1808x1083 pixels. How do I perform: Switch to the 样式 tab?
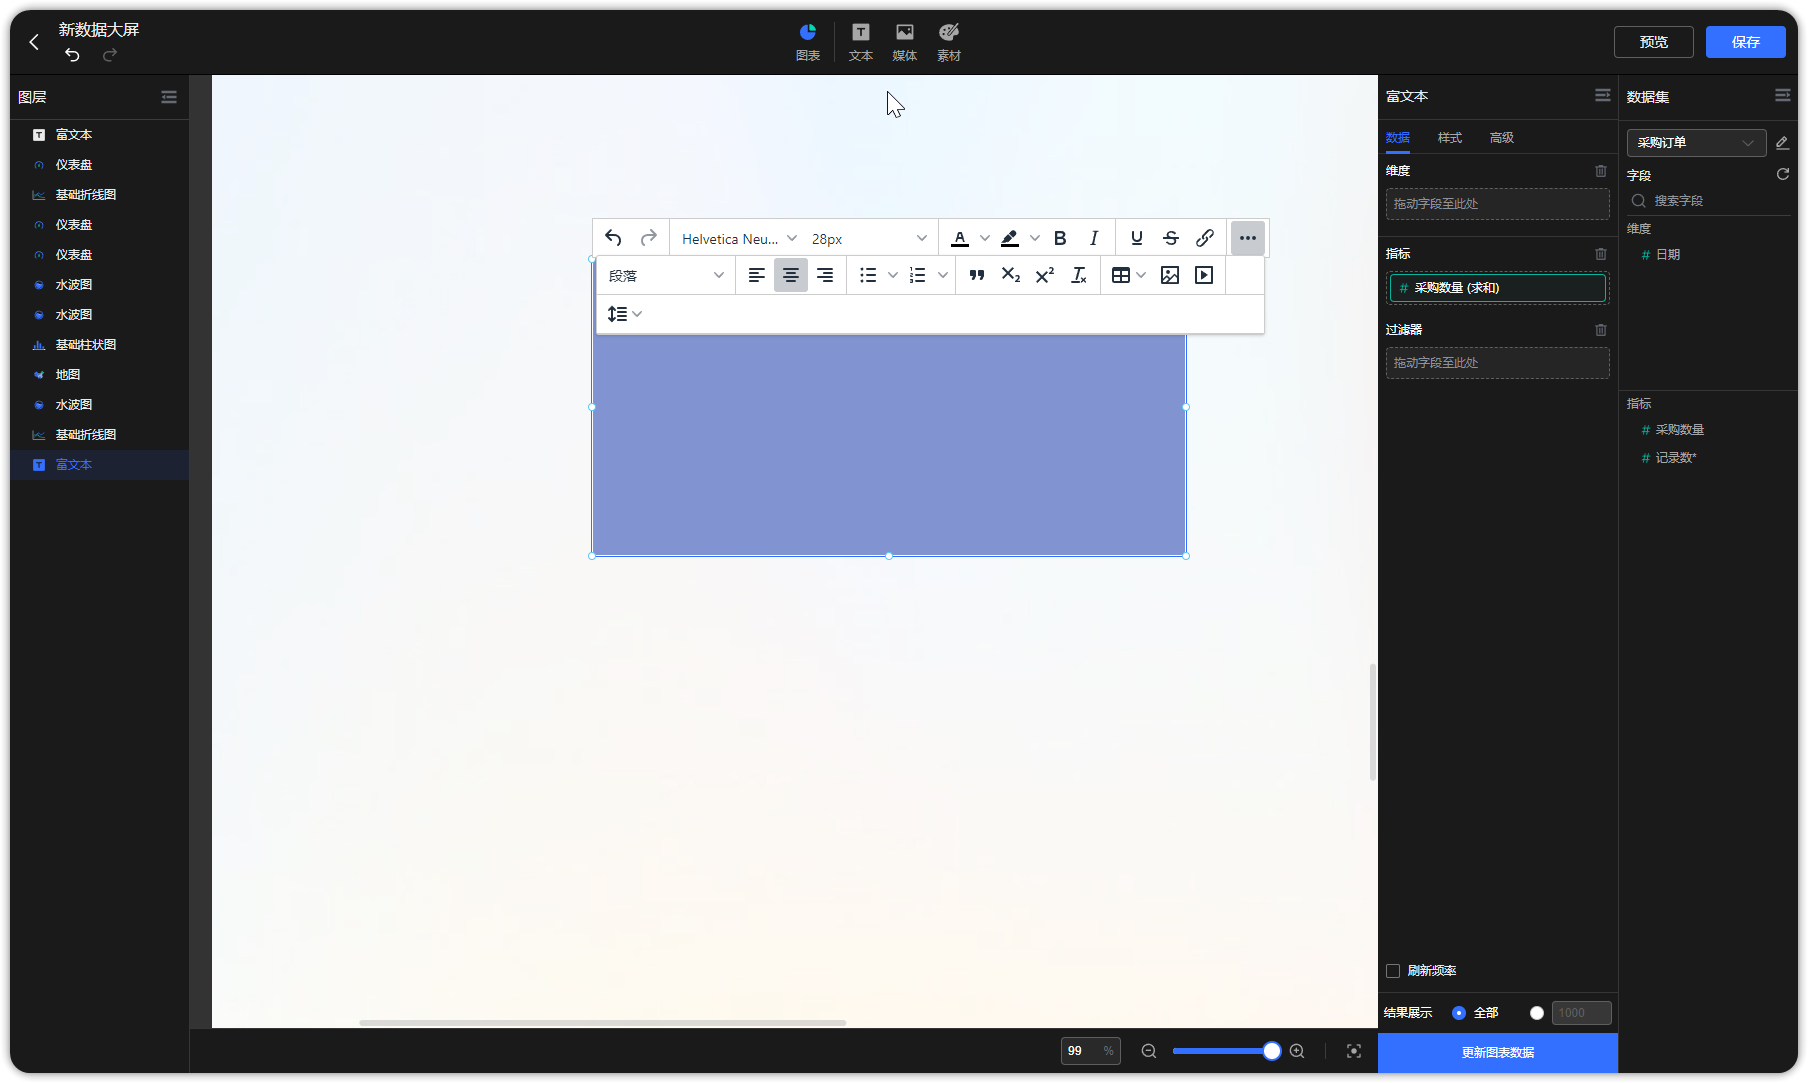(1450, 138)
